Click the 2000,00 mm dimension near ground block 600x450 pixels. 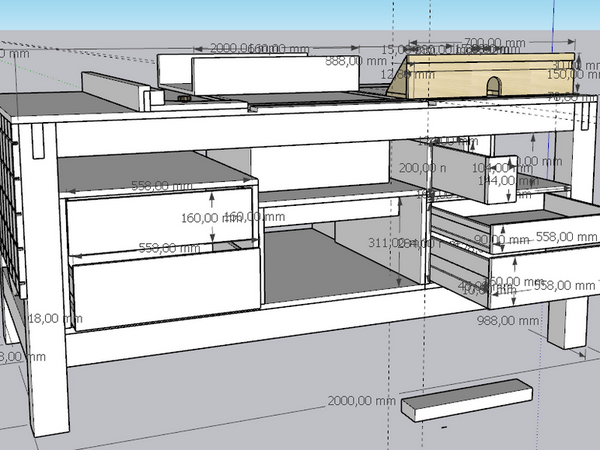pos(357,401)
